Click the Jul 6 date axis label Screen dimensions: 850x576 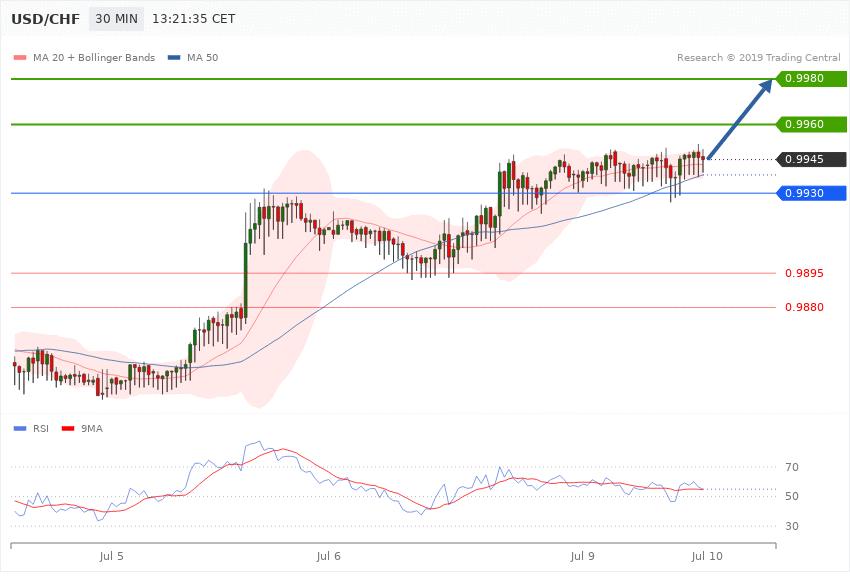click(x=329, y=556)
